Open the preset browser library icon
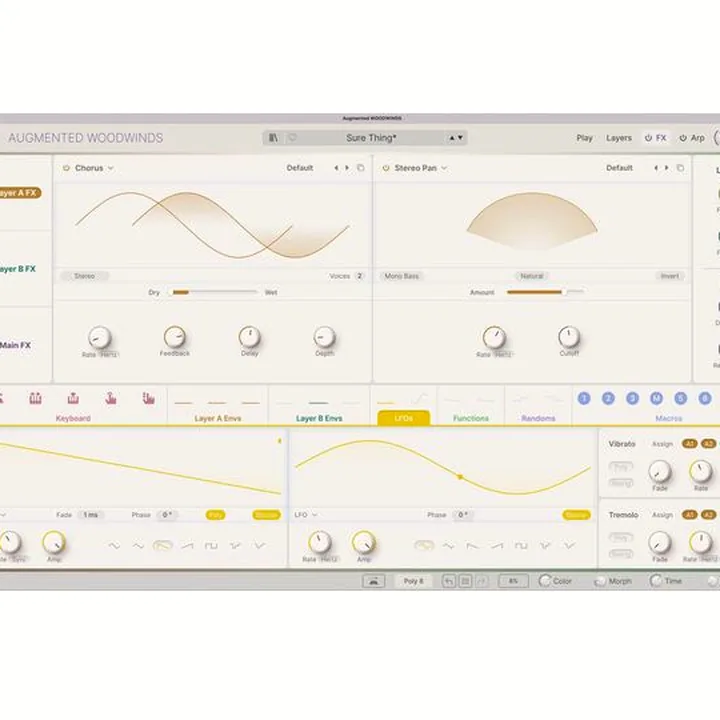This screenshot has width=720, height=720. point(274,138)
